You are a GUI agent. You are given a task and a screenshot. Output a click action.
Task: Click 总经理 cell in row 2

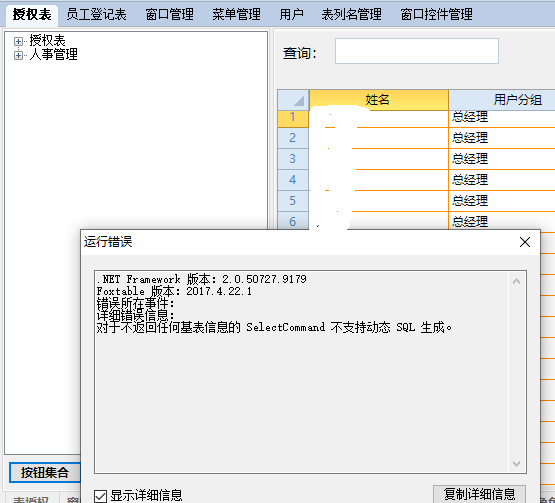502,138
